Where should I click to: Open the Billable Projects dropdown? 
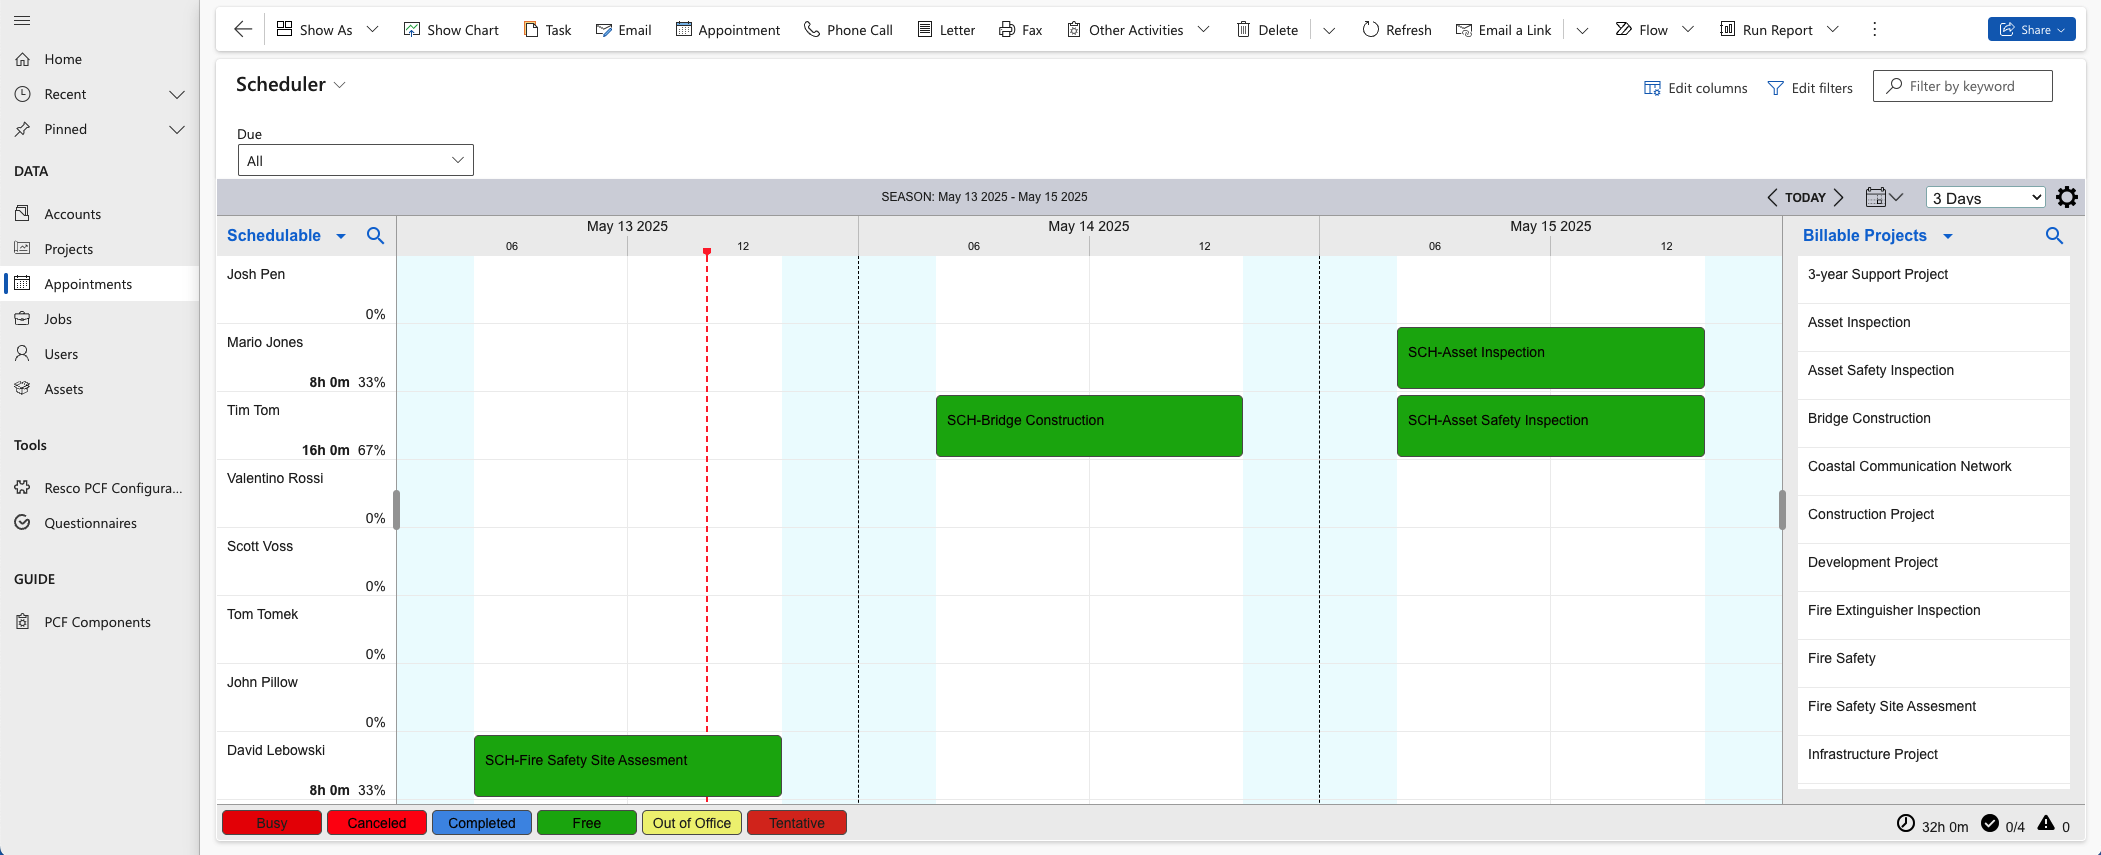tap(1877, 235)
